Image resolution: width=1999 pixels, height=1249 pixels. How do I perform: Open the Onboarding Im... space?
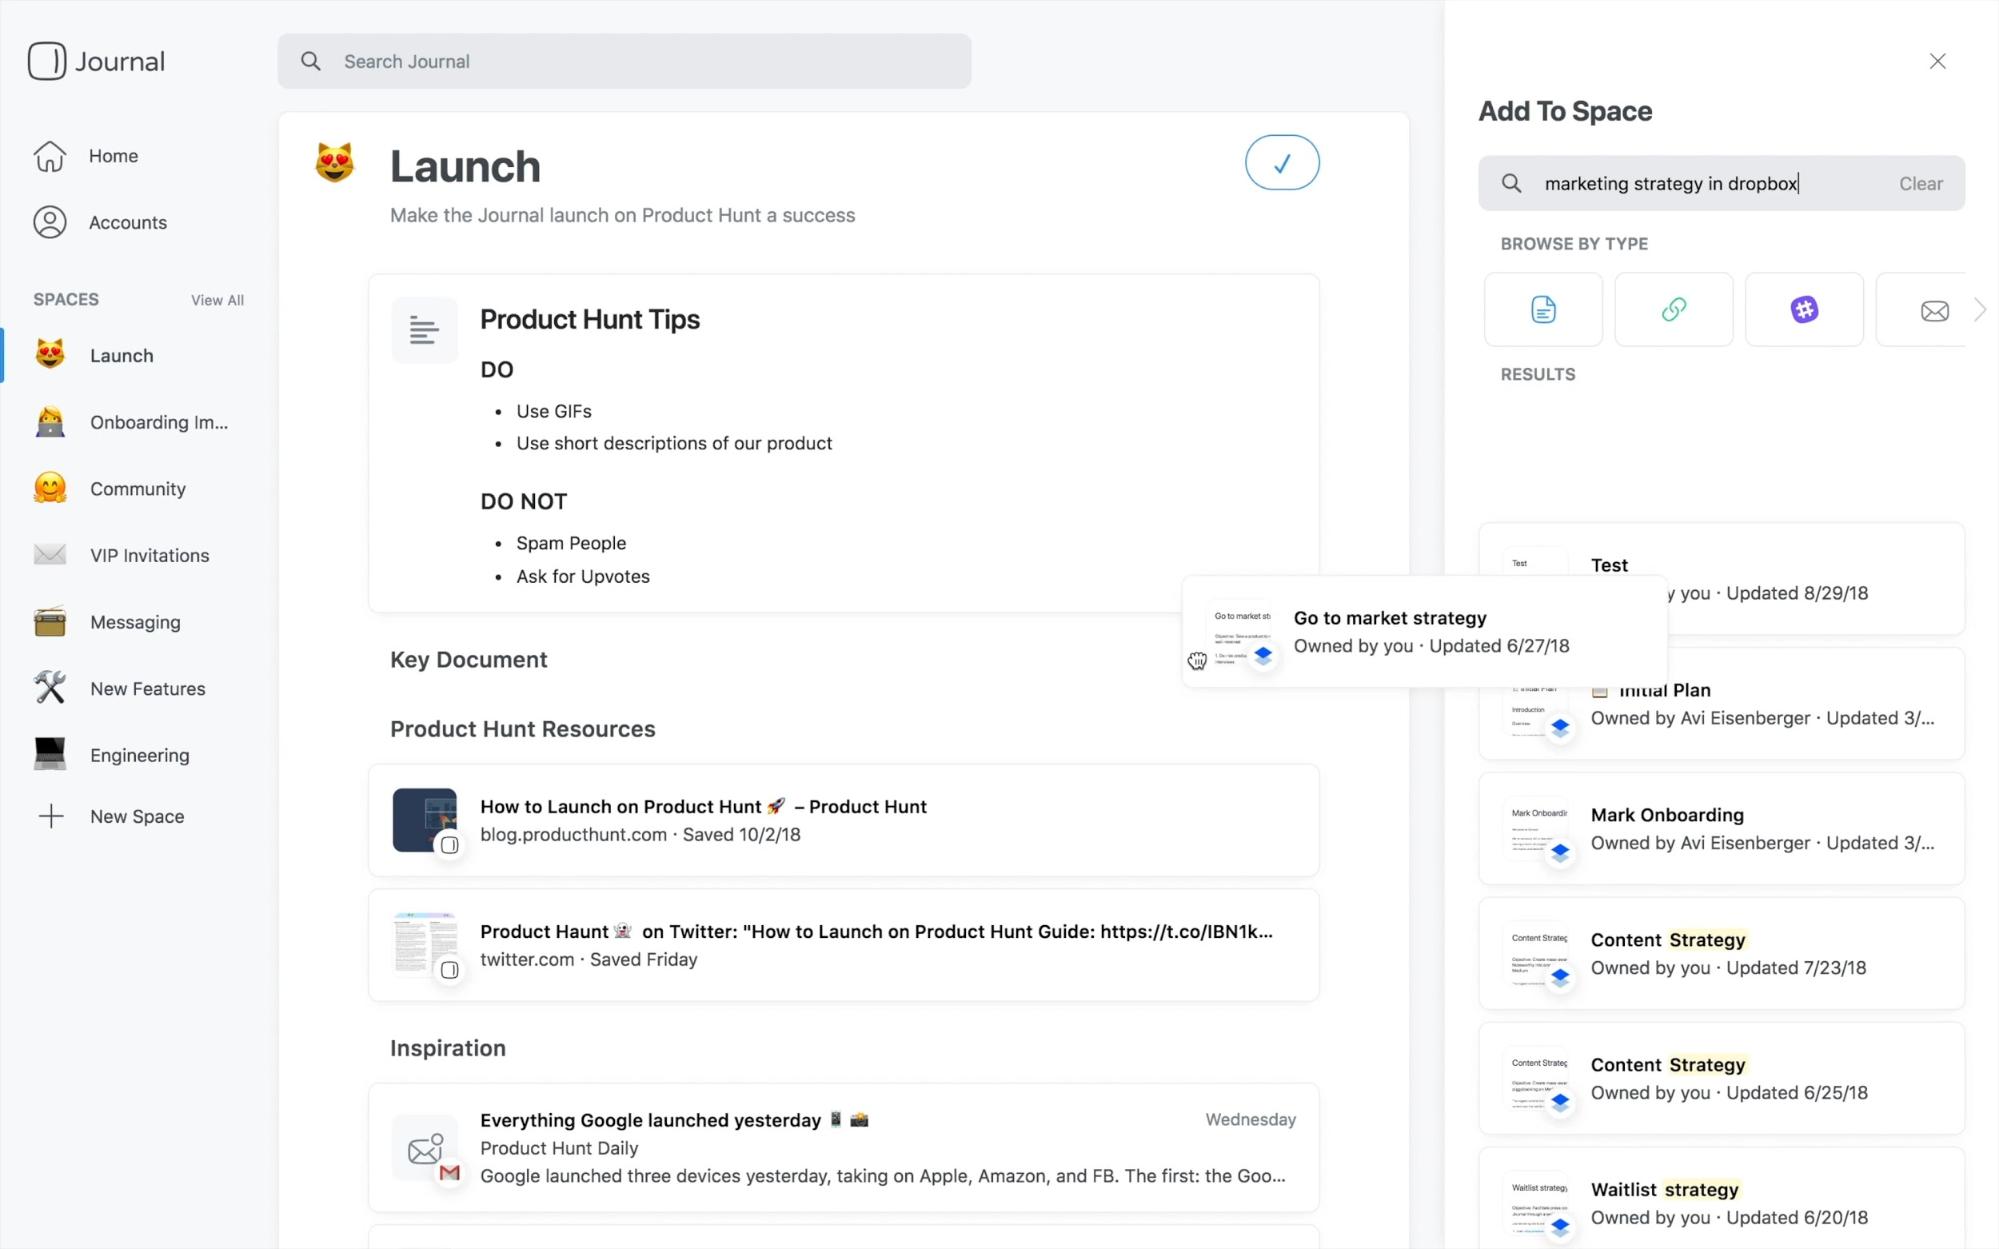[x=159, y=422]
